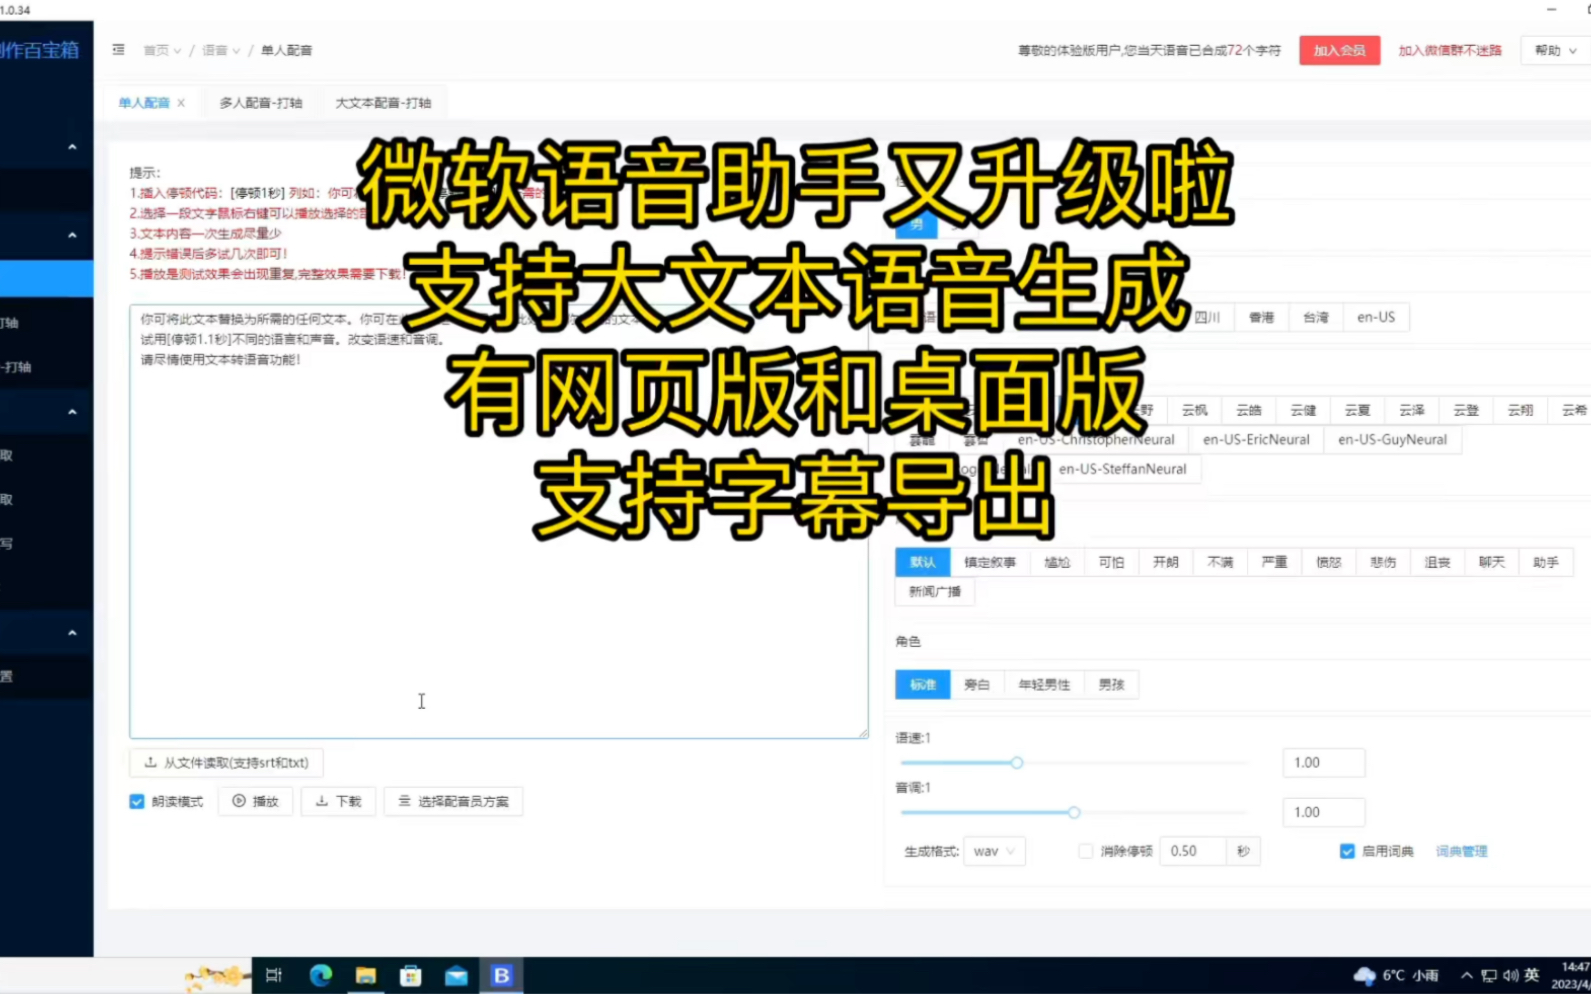Image resolution: width=1591 pixels, height=994 pixels.
Task: Choose the 云泽 voice
Action: (x=1412, y=410)
